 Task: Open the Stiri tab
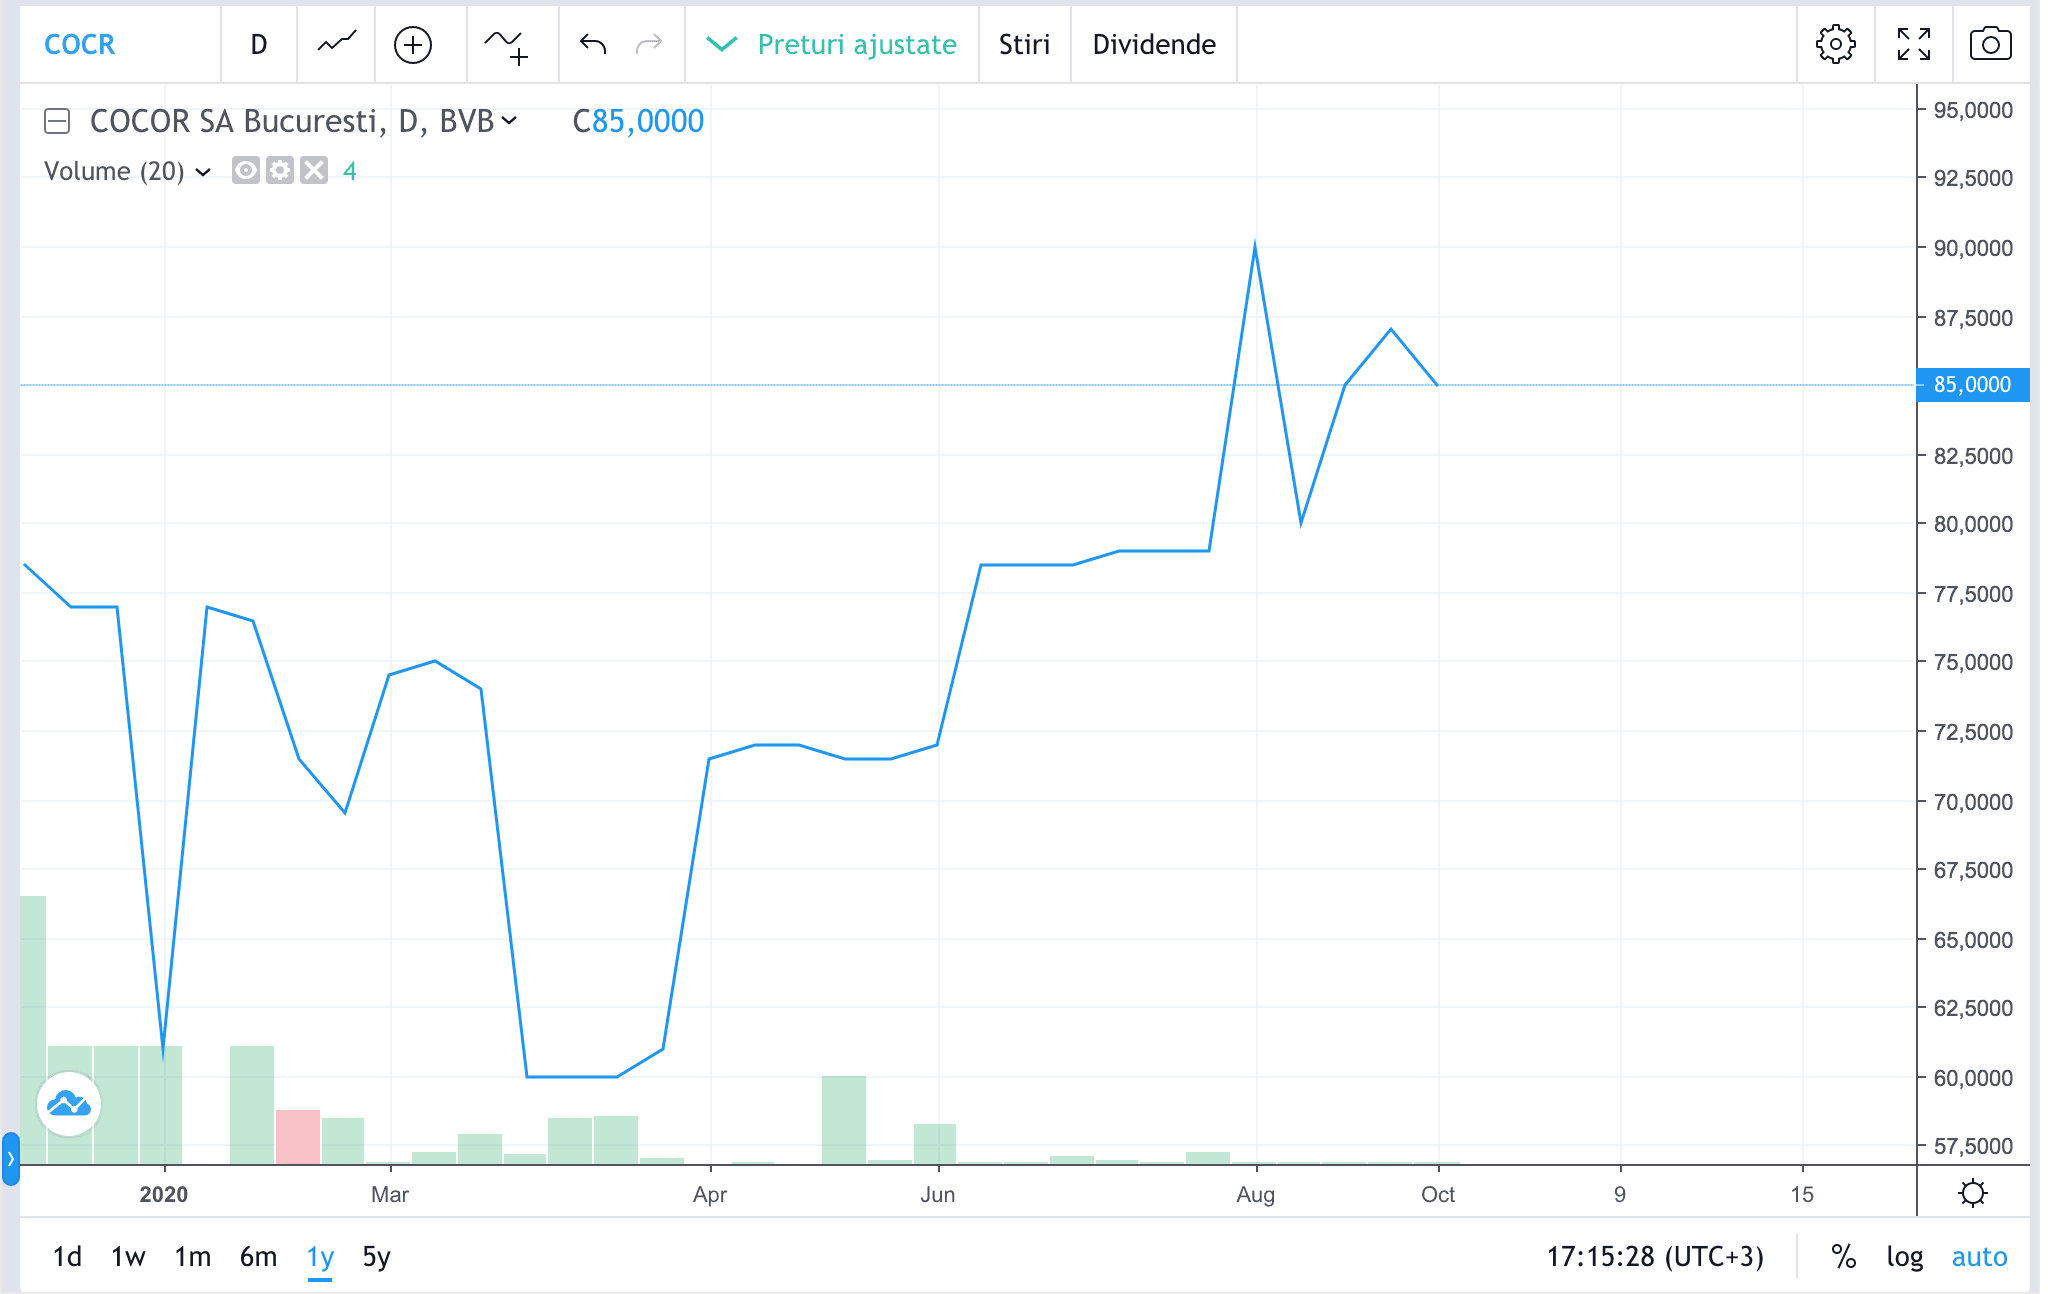point(1024,44)
